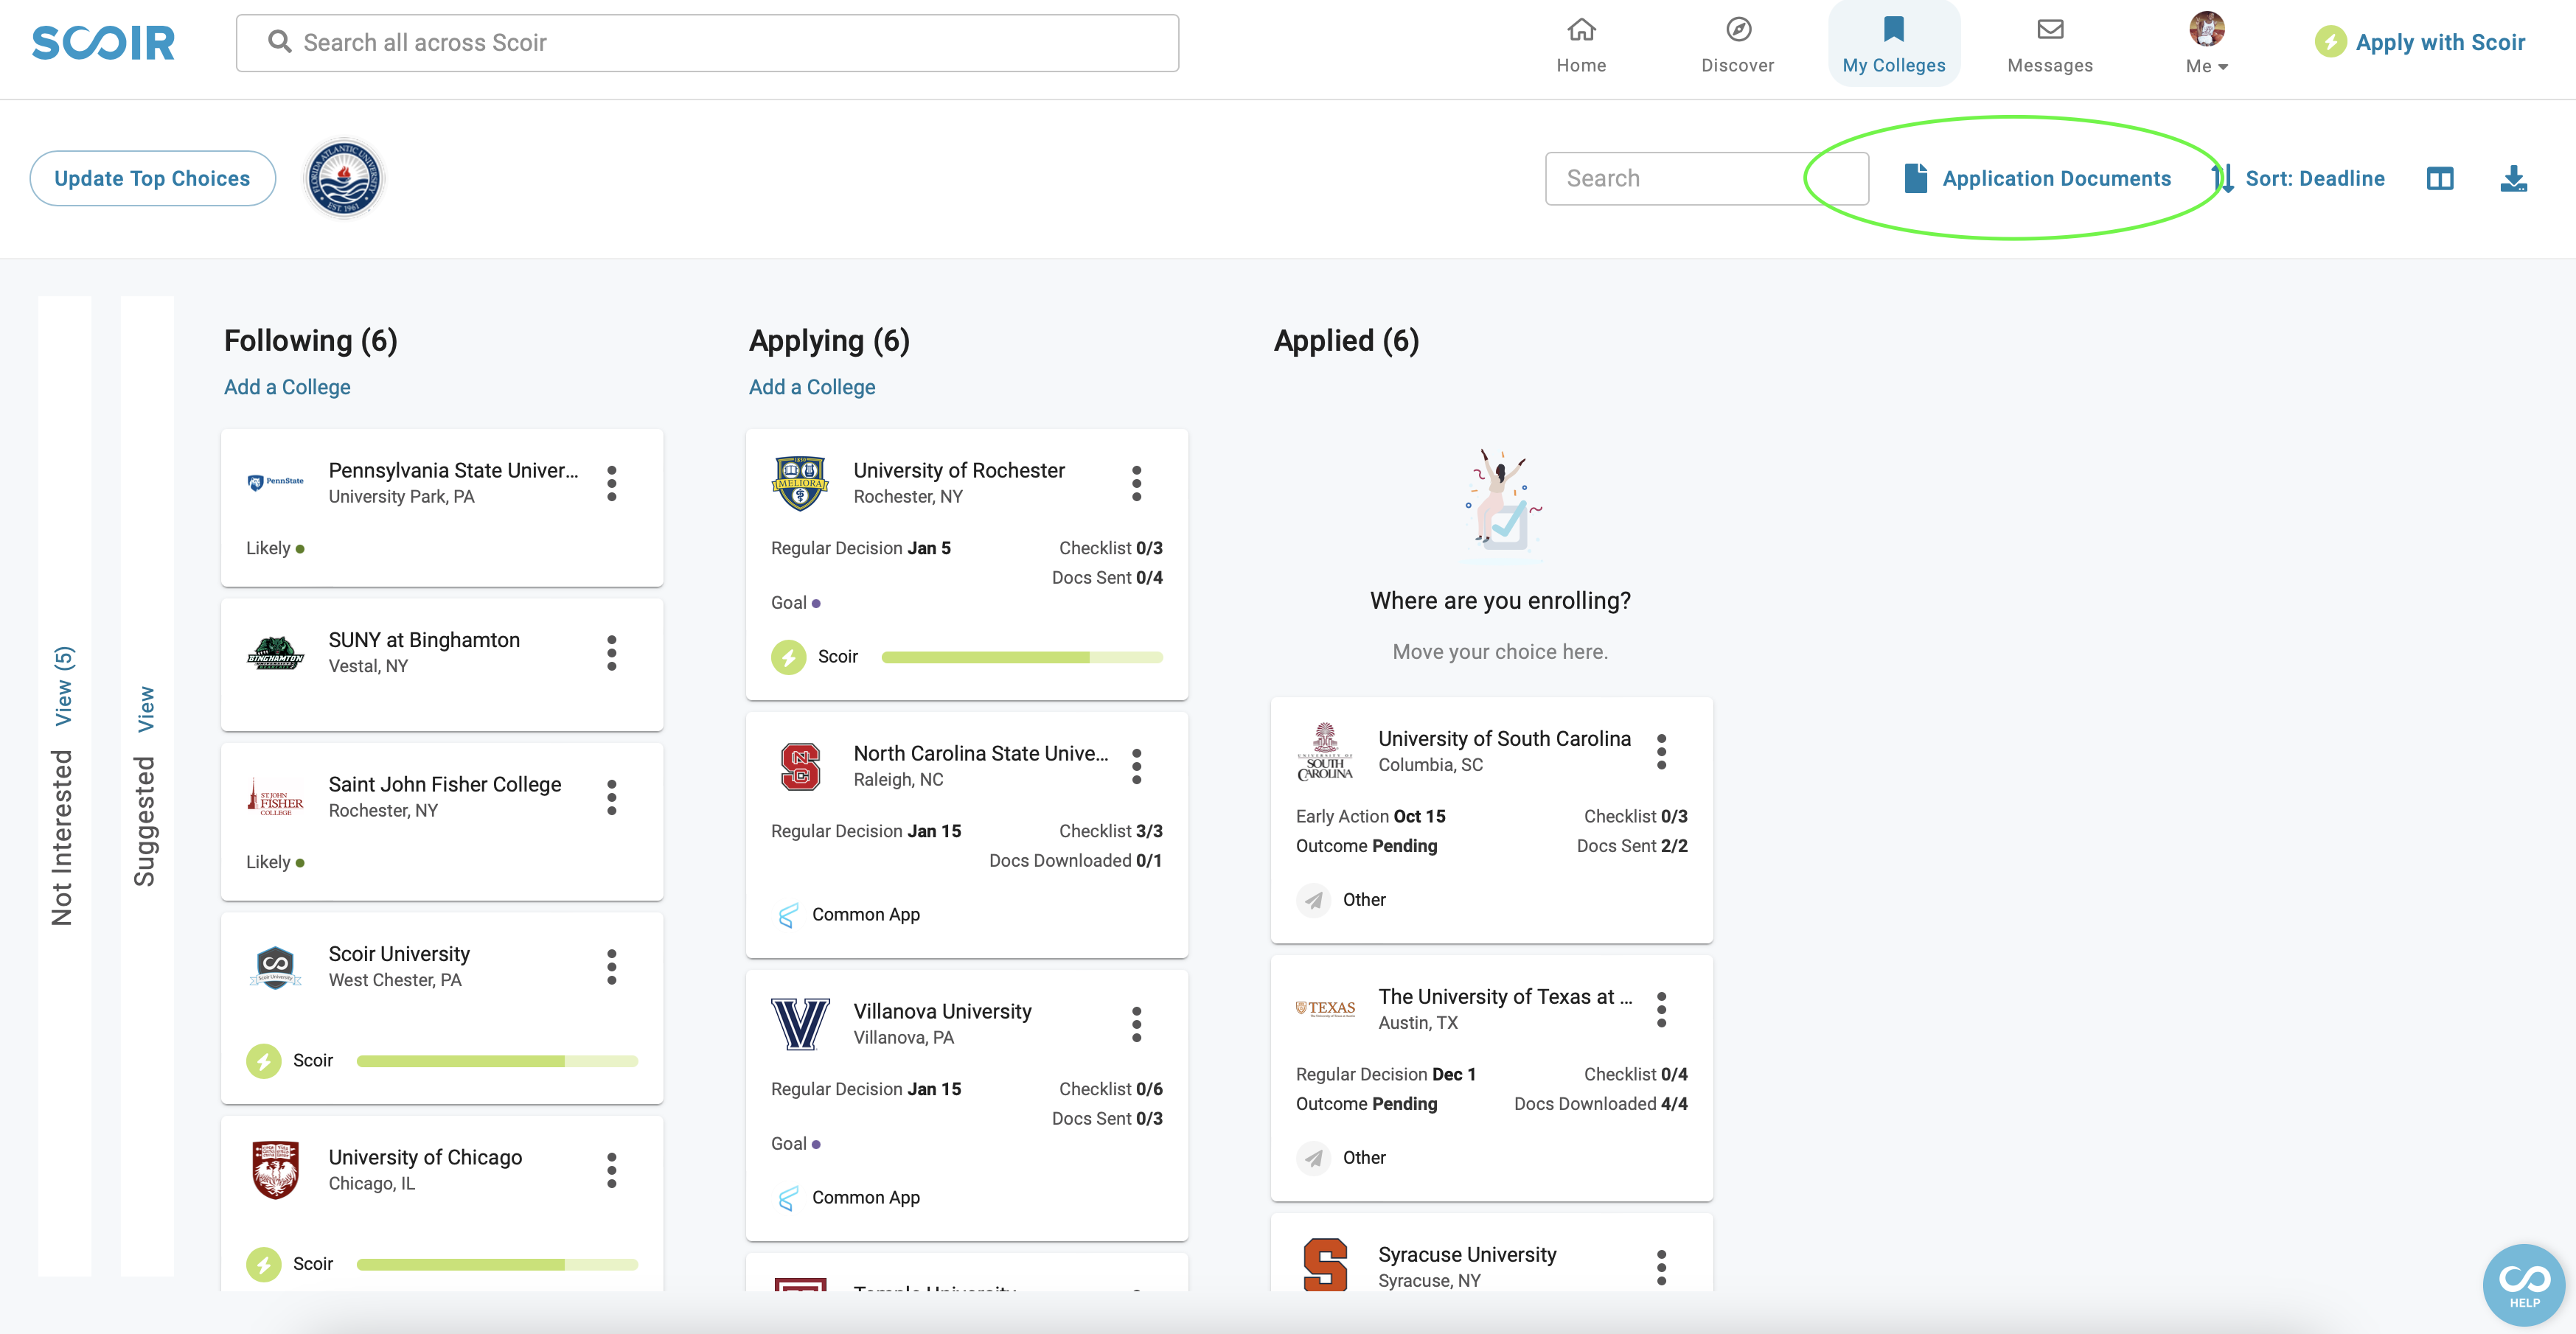This screenshot has height=1334, width=2576.
Task: Click the Applied (6) column heading
Action: 1346,340
